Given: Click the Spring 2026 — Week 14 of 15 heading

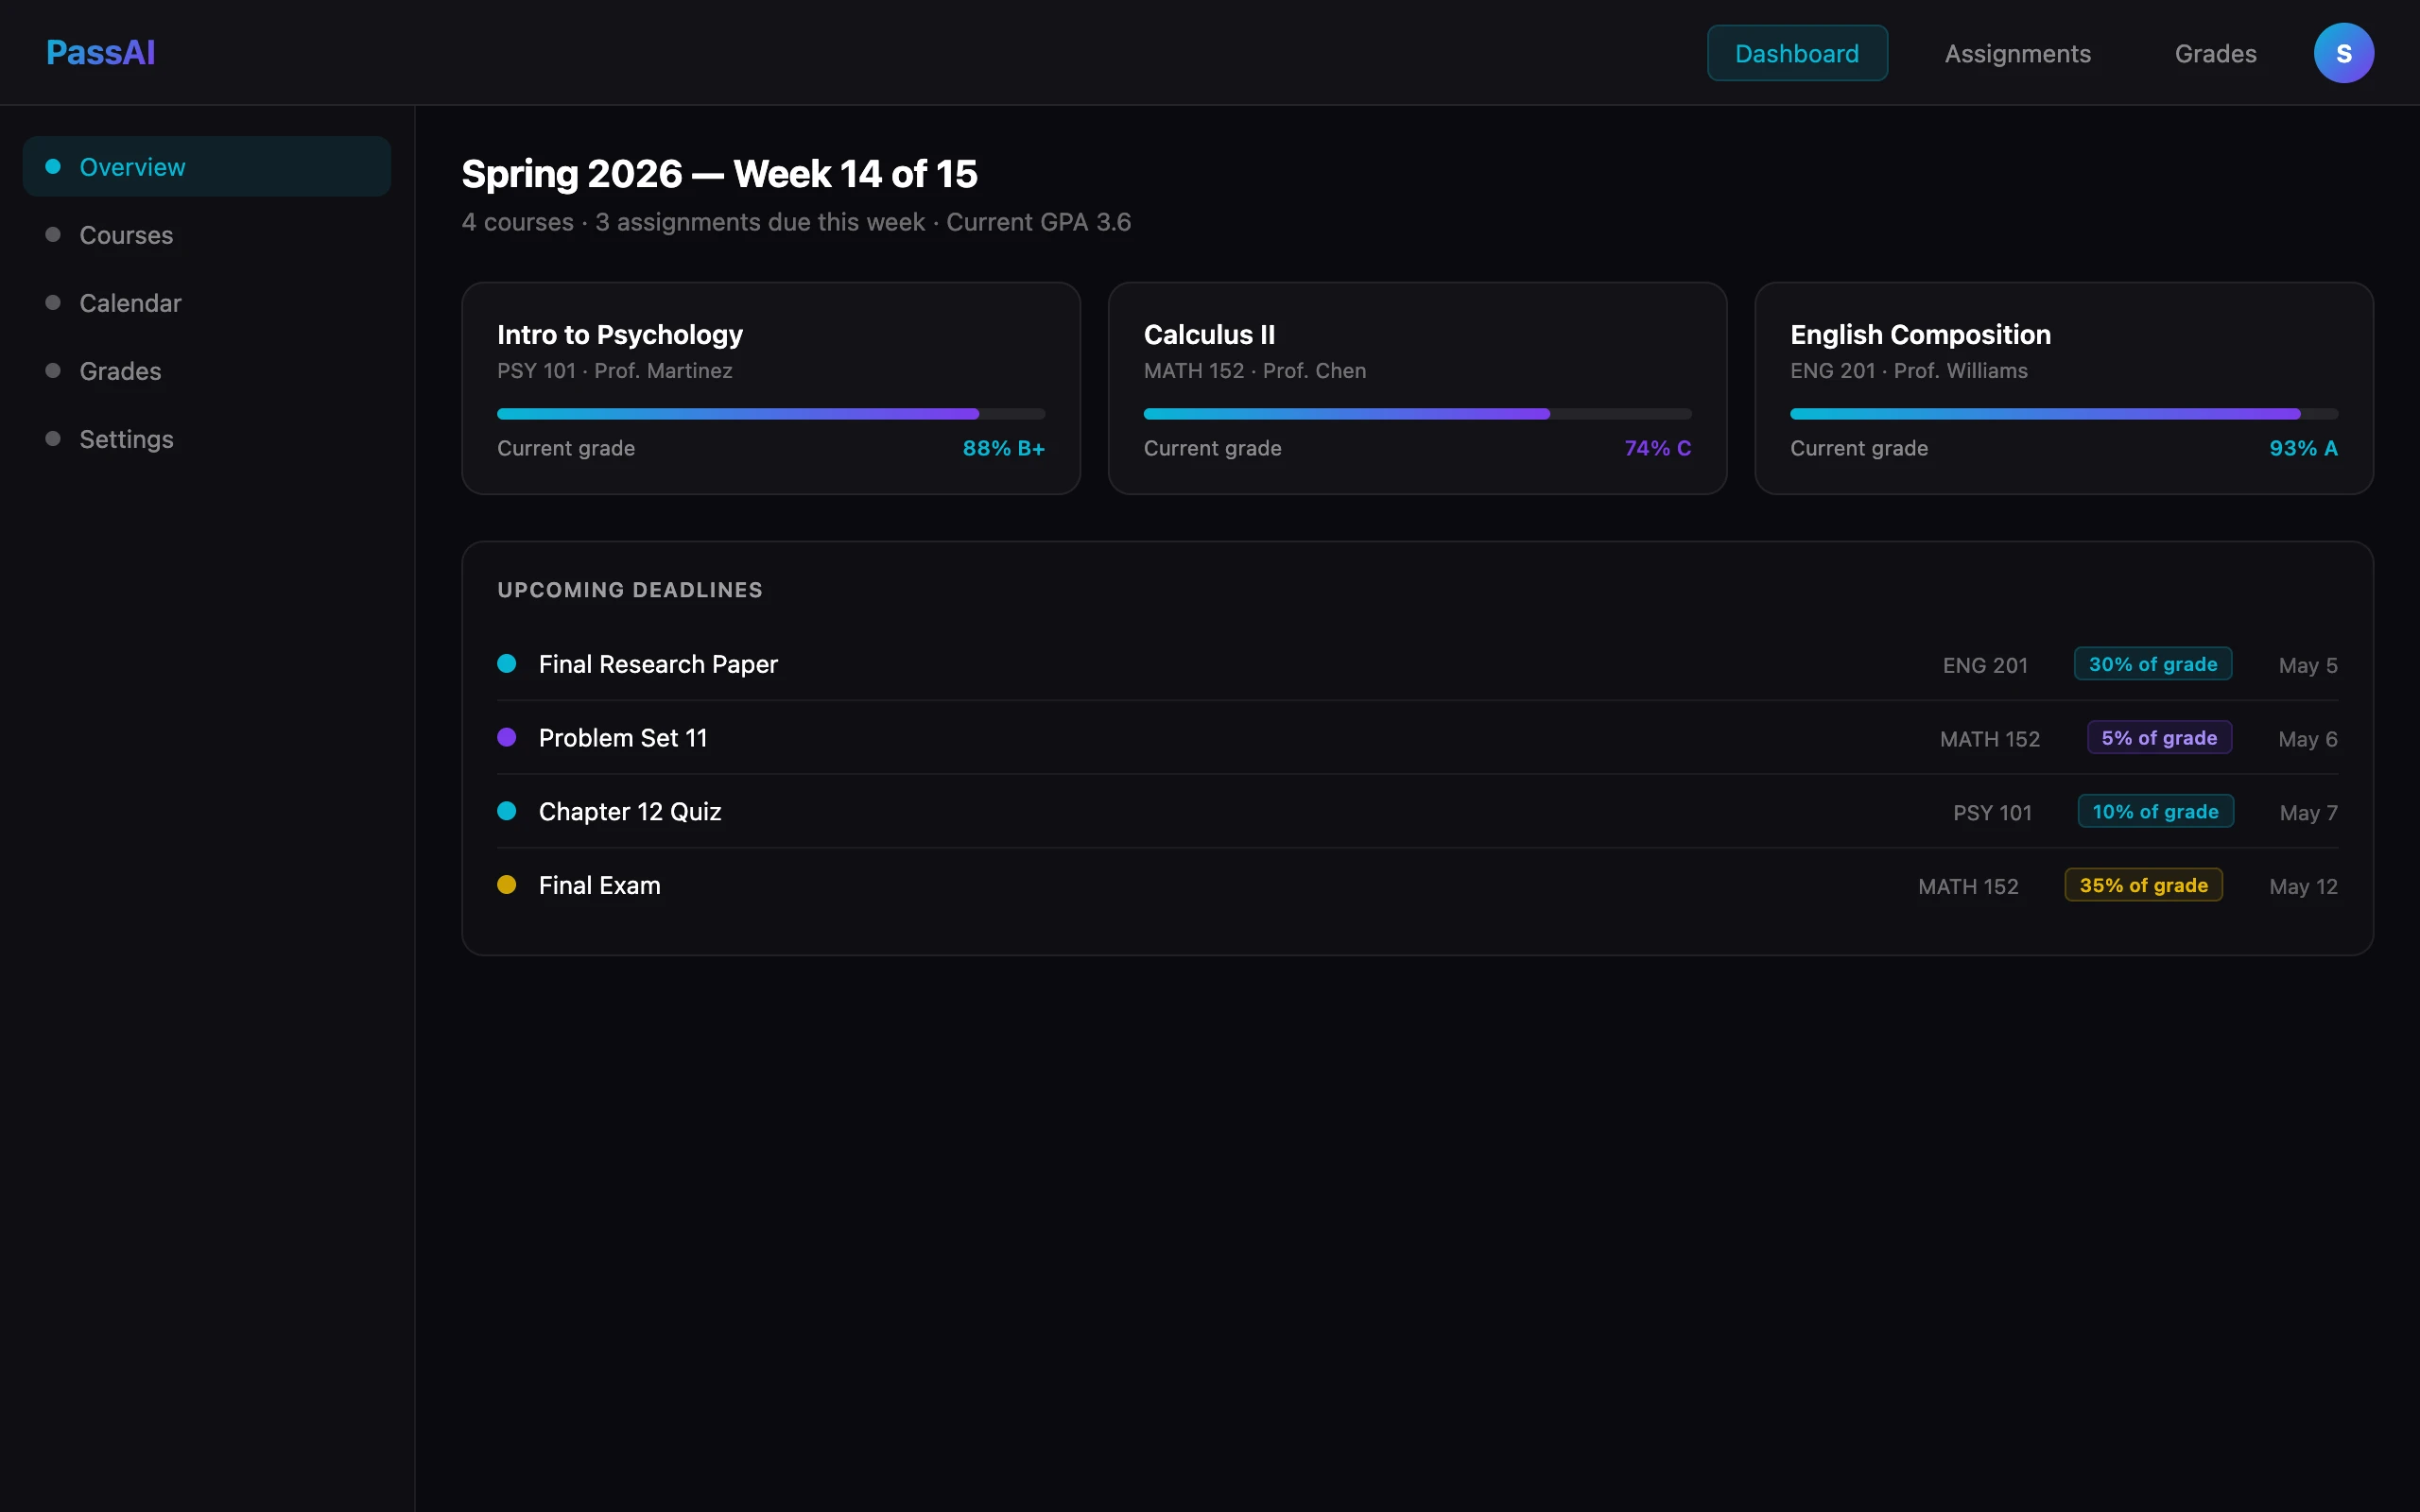Looking at the screenshot, I should 719,174.
